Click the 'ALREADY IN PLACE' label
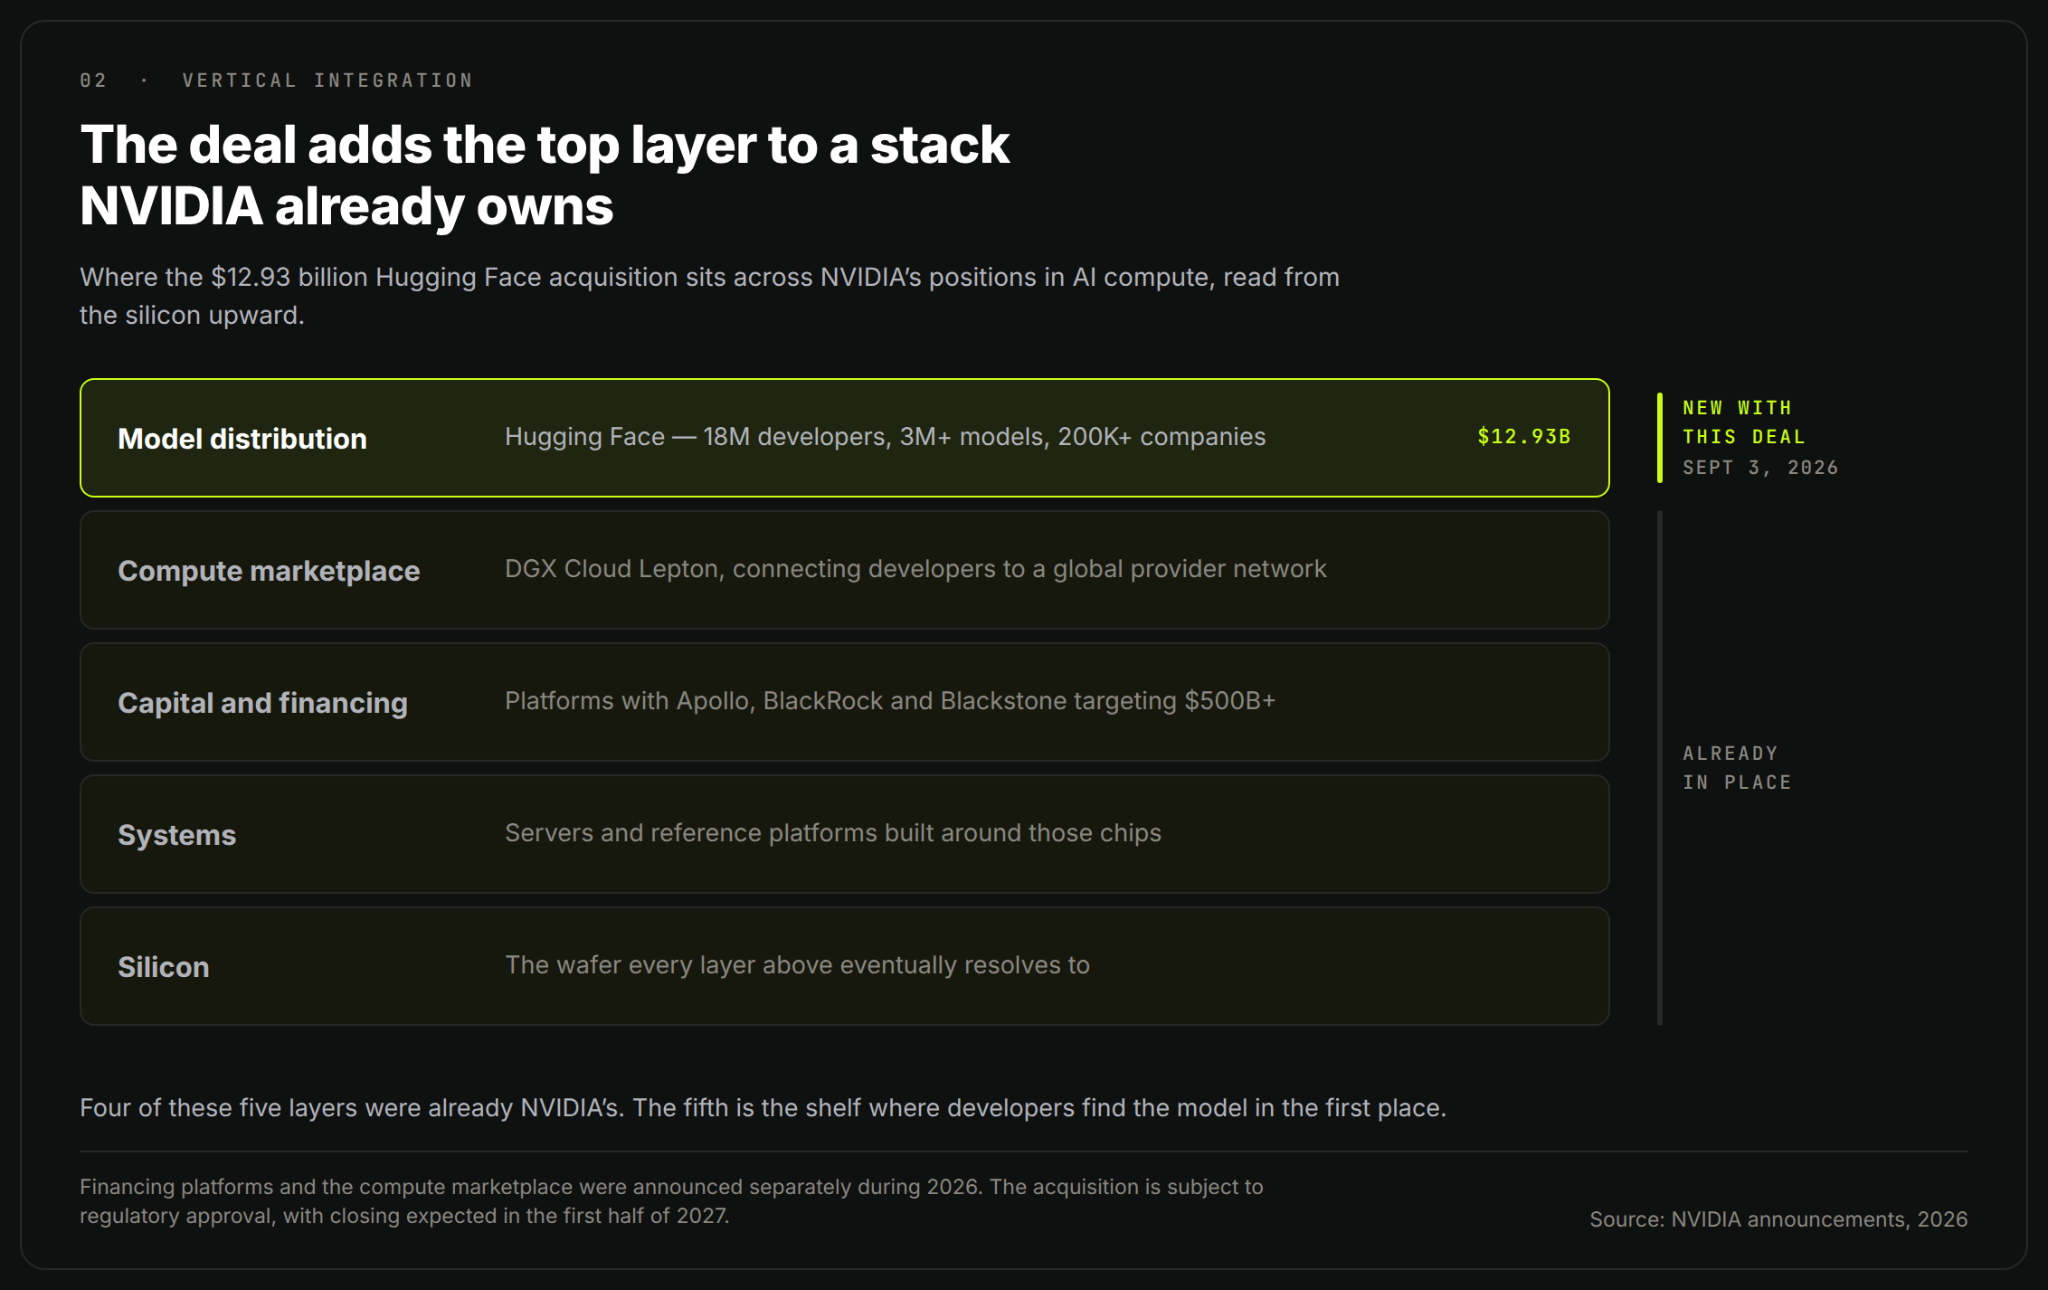The image size is (2048, 1290). click(x=1736, y=768)
